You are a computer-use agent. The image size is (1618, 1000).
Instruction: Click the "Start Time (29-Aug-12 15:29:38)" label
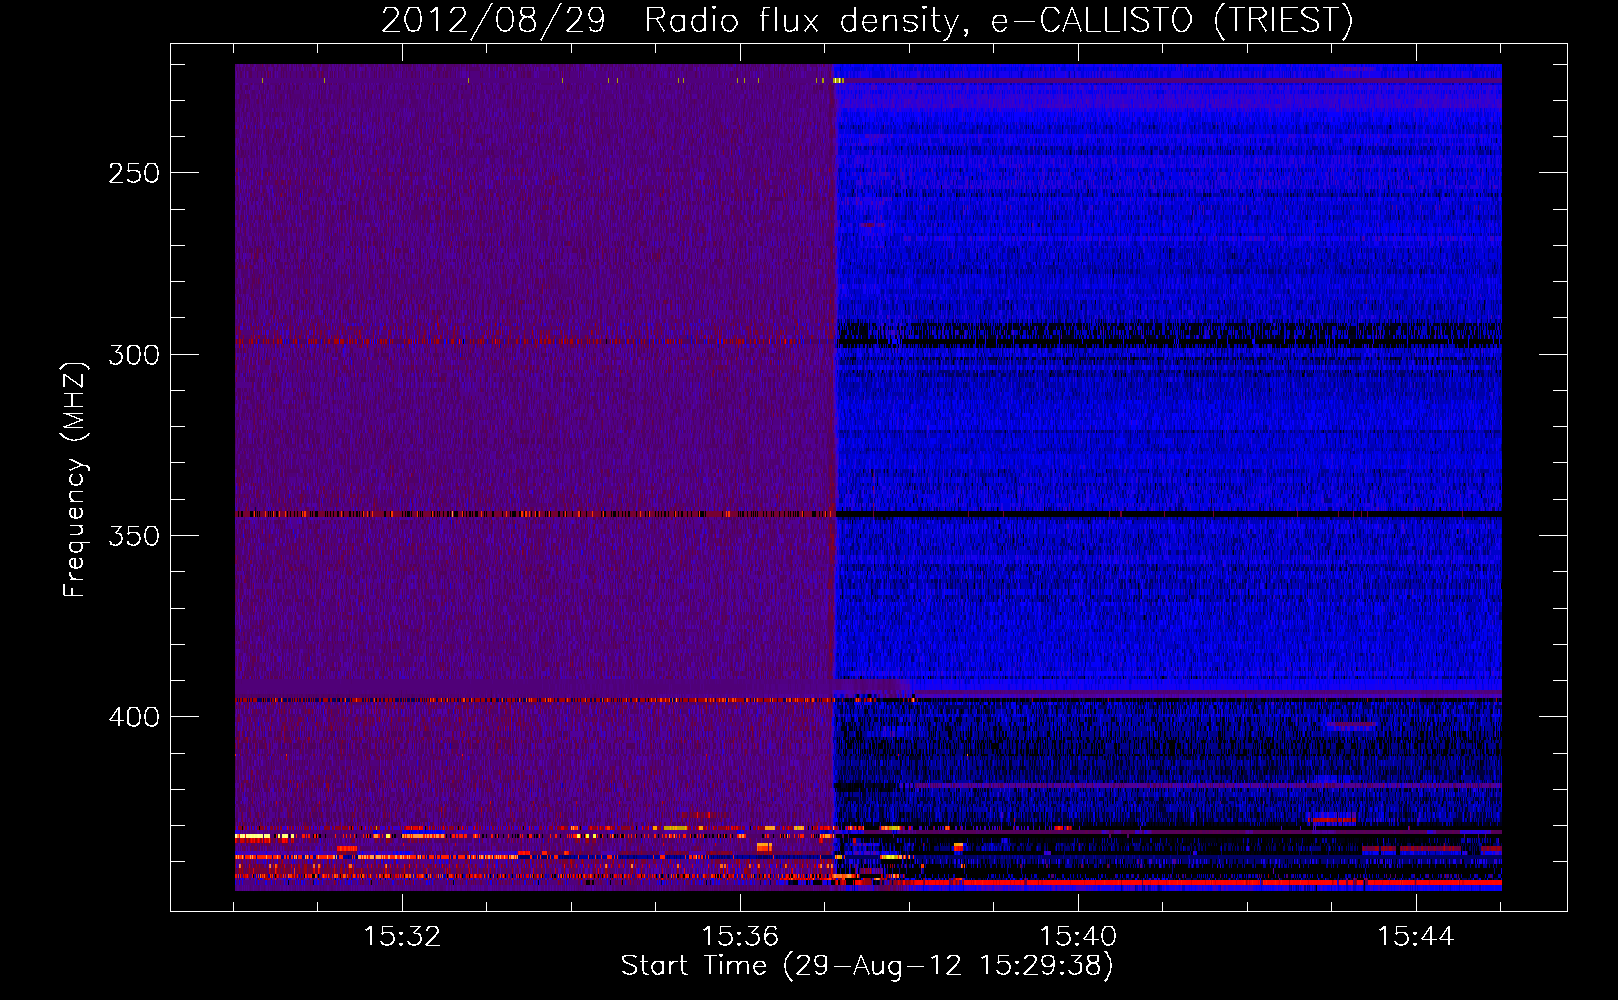click(867, 966)
